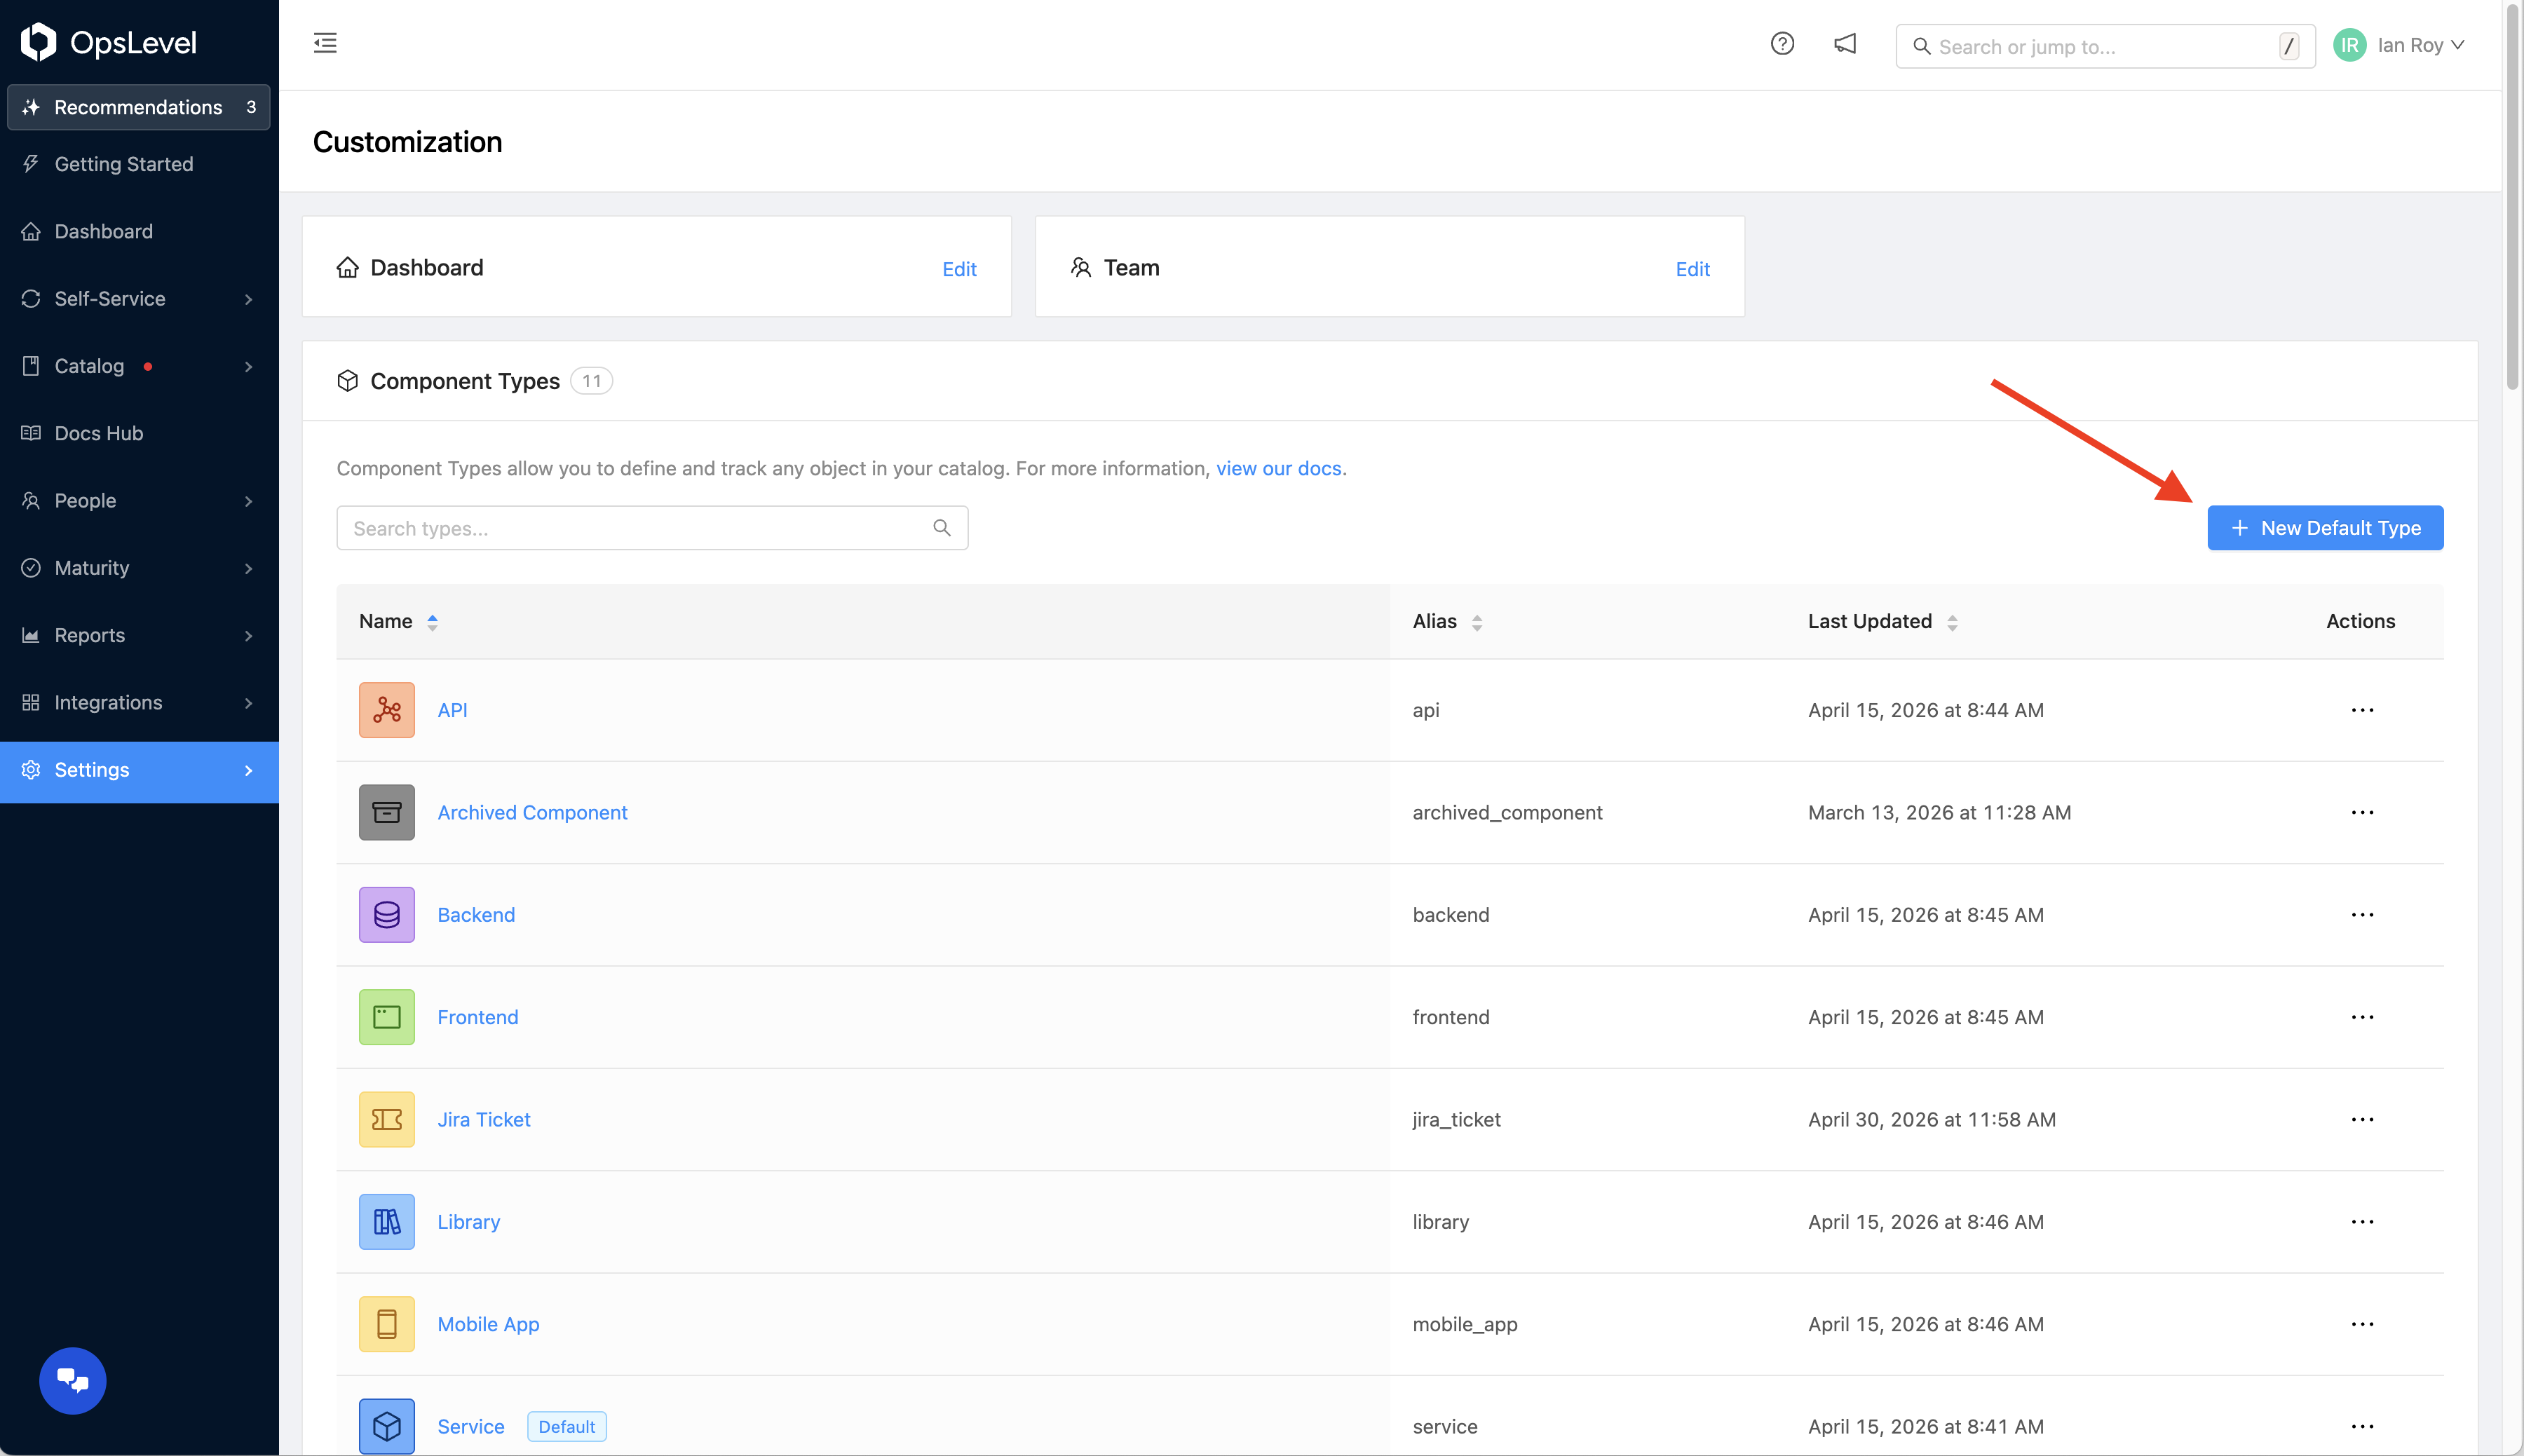
Task: Open the Service type link
Action: [x=471, y=1426]
